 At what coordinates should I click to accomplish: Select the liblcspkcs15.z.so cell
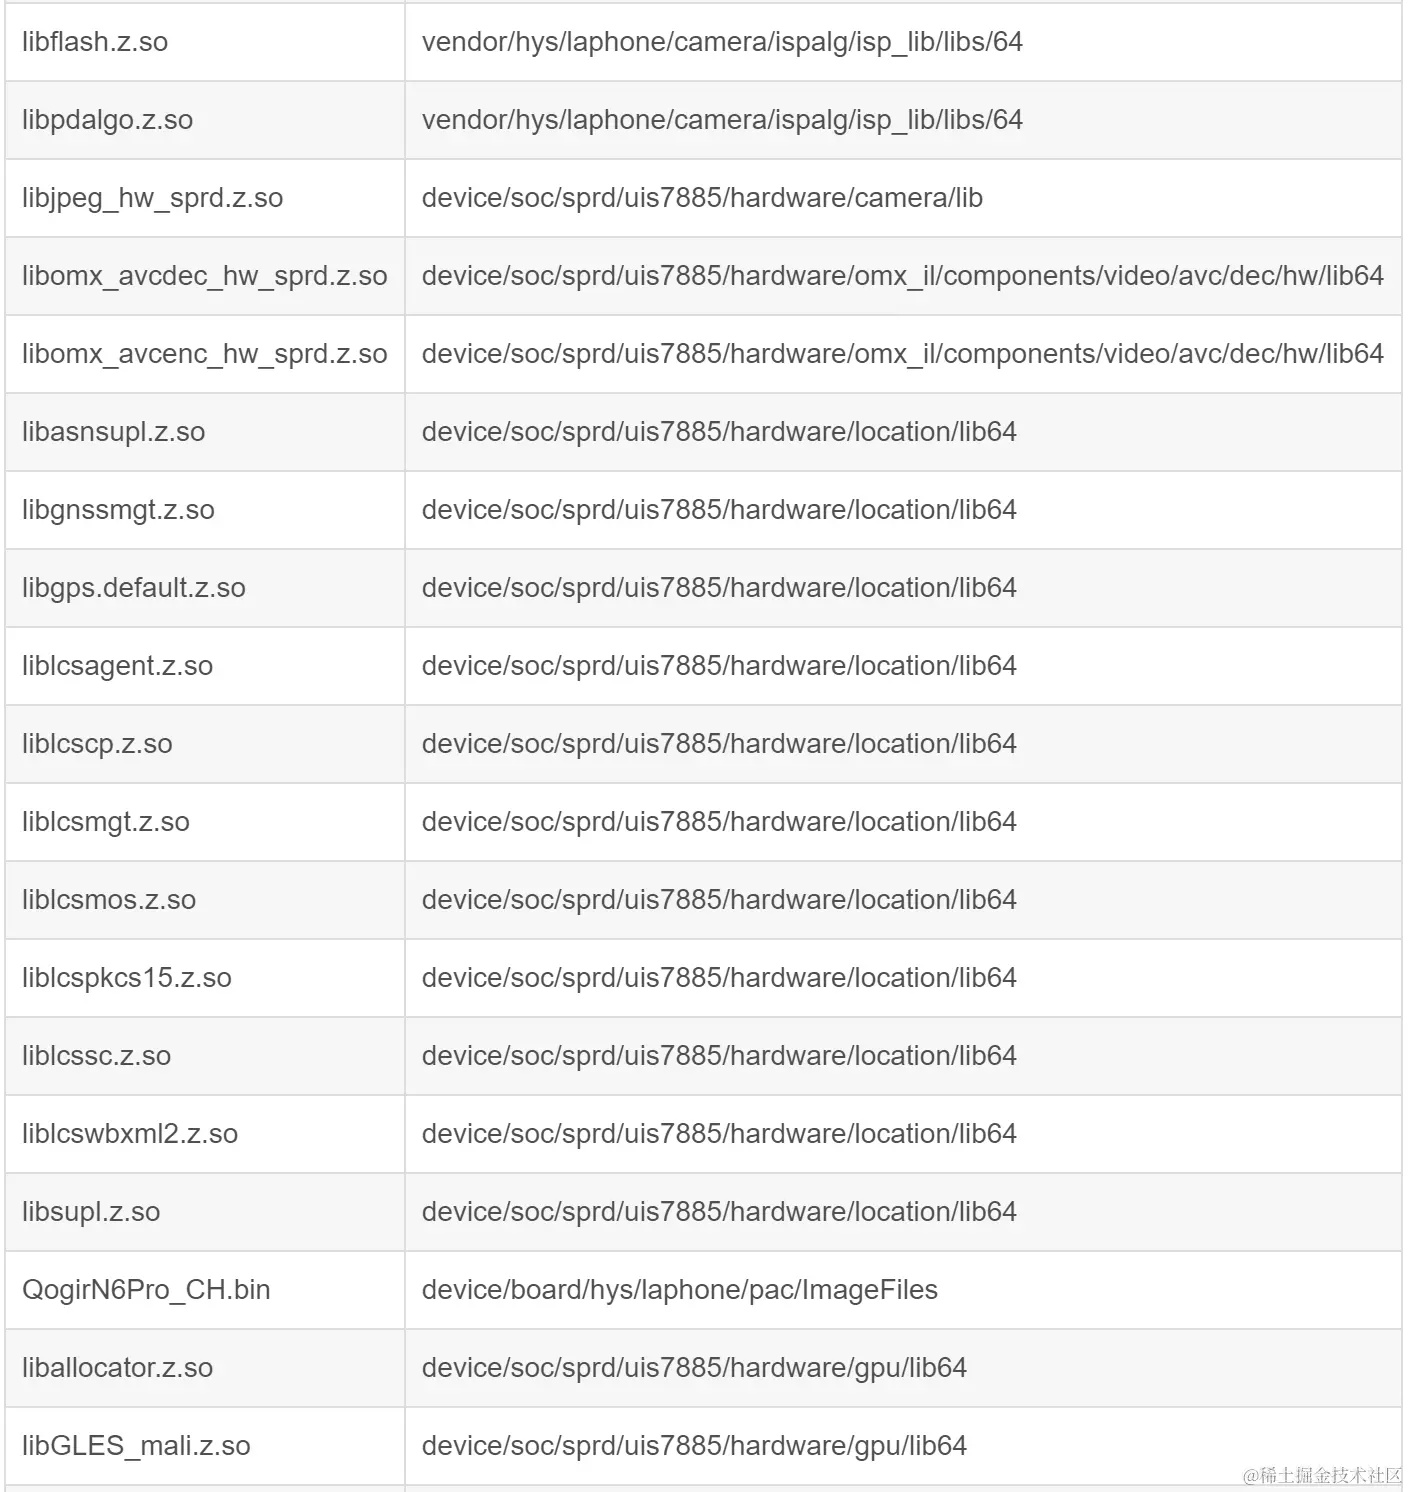point(126,978)
